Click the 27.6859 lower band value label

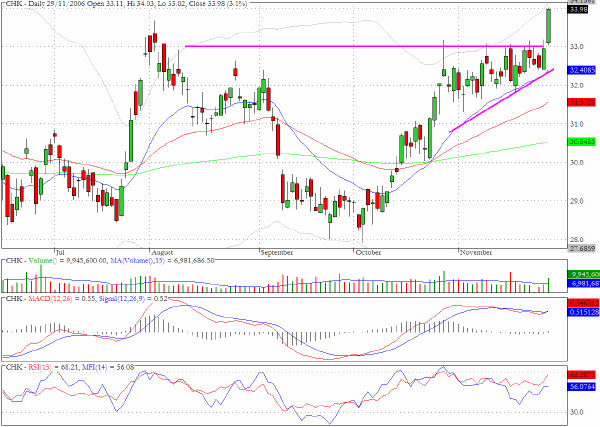(x=582, y=248)
